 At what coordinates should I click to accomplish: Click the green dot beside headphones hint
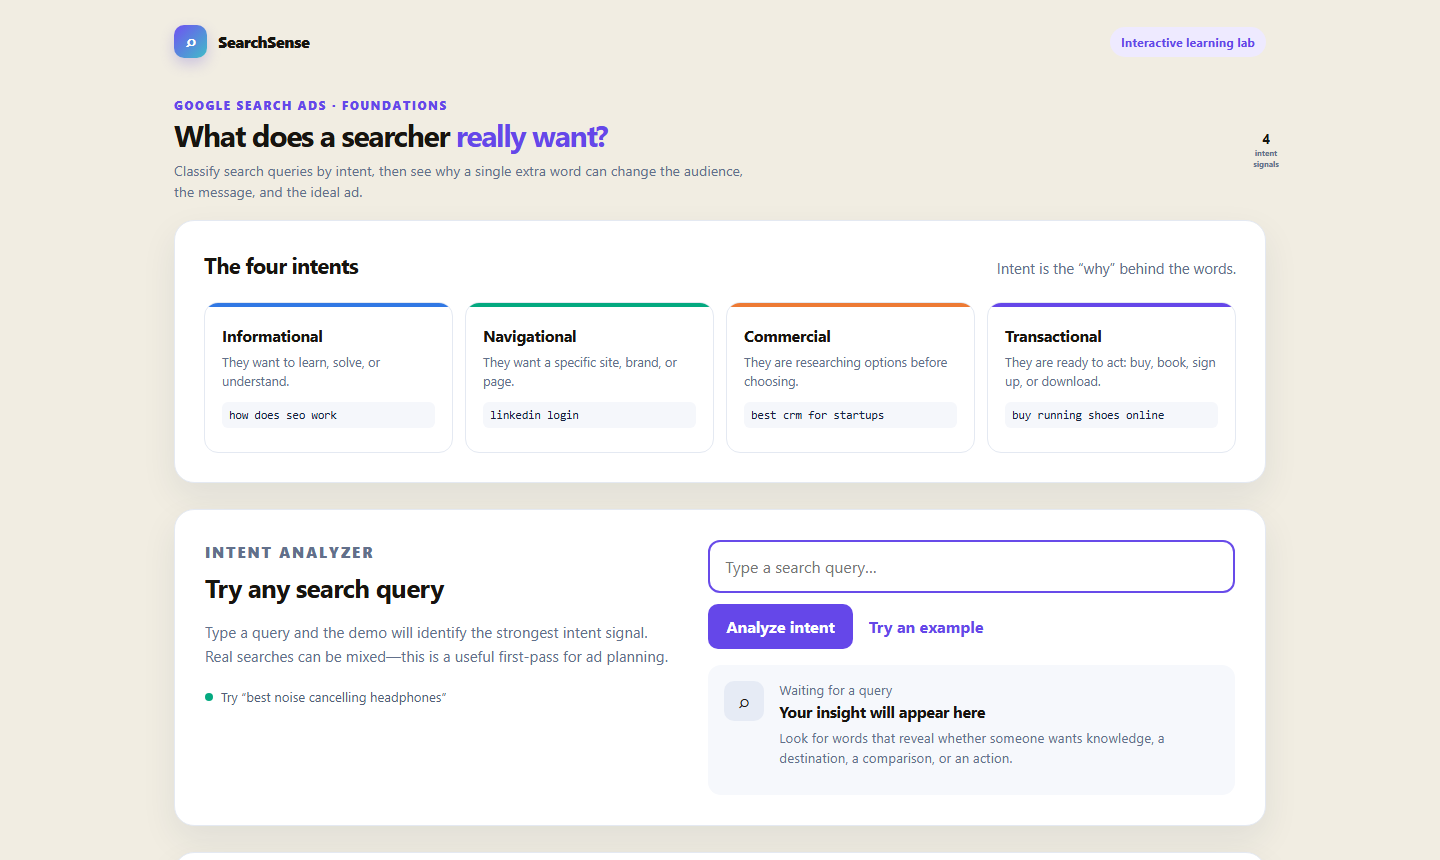(x=209, y=697)
